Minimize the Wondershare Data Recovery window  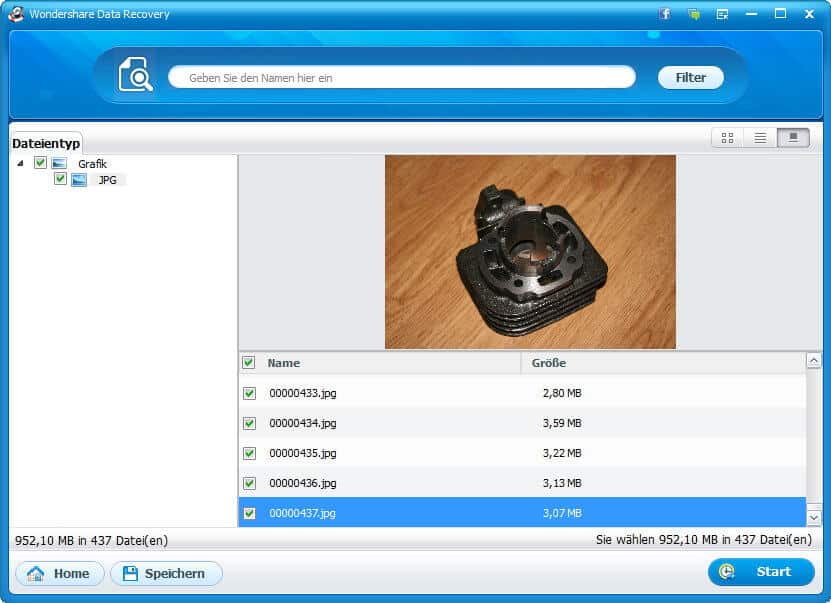(x=752, y=14)
